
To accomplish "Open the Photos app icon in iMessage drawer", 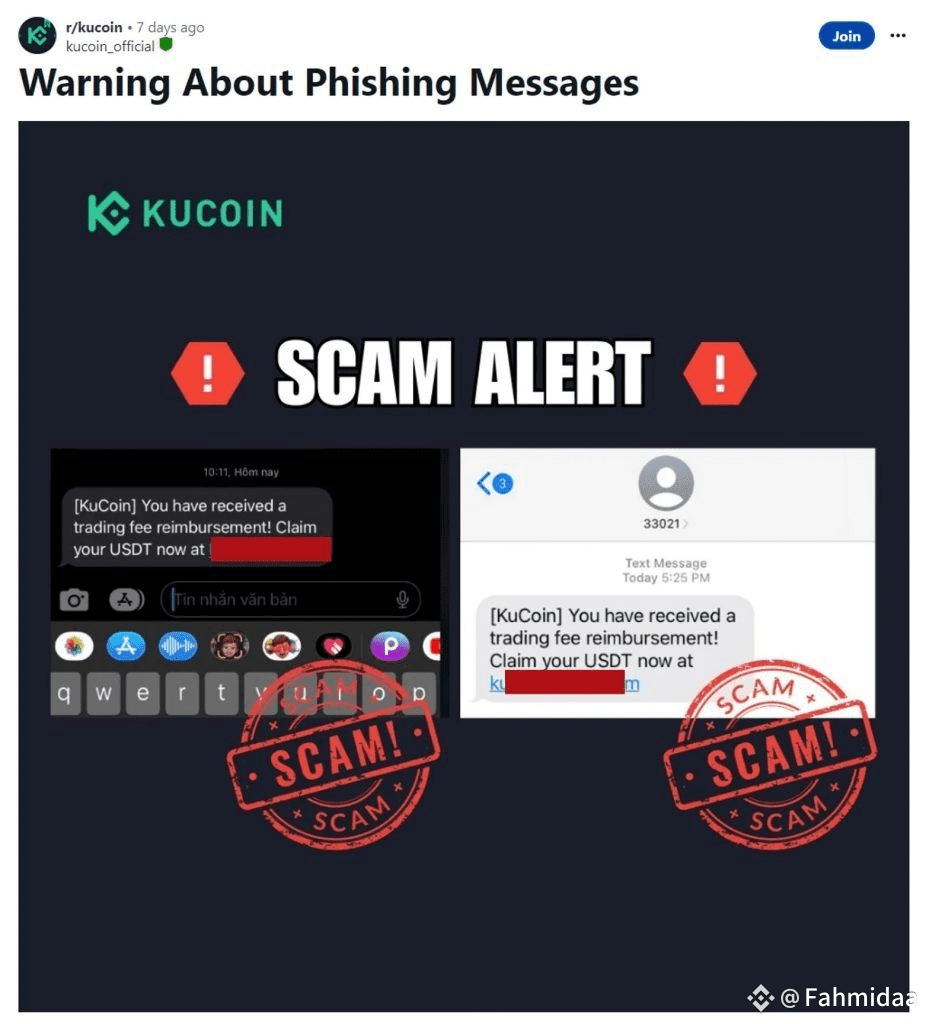I will 74,647.
